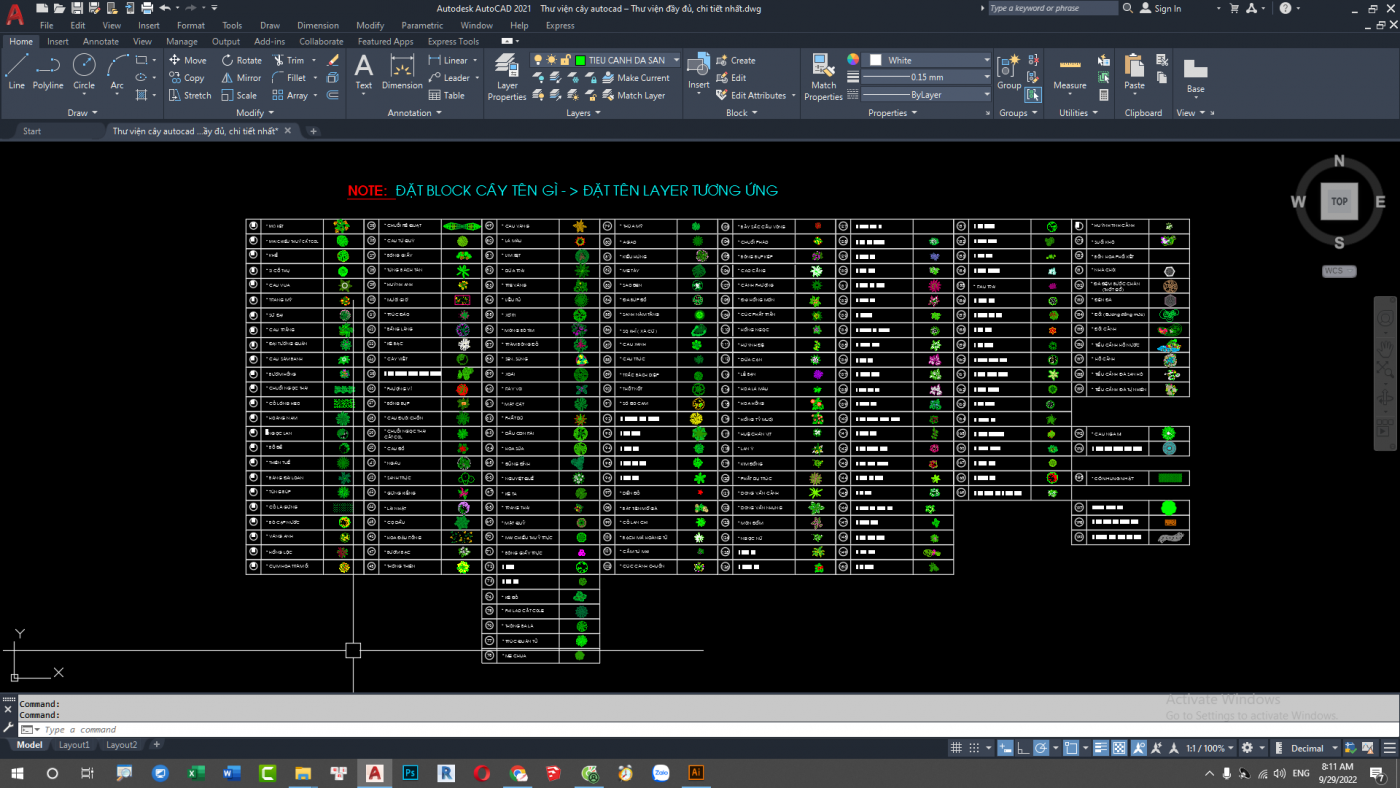Click the command line input field
The width and height of the screenshot is (1400, 788).
400,730
